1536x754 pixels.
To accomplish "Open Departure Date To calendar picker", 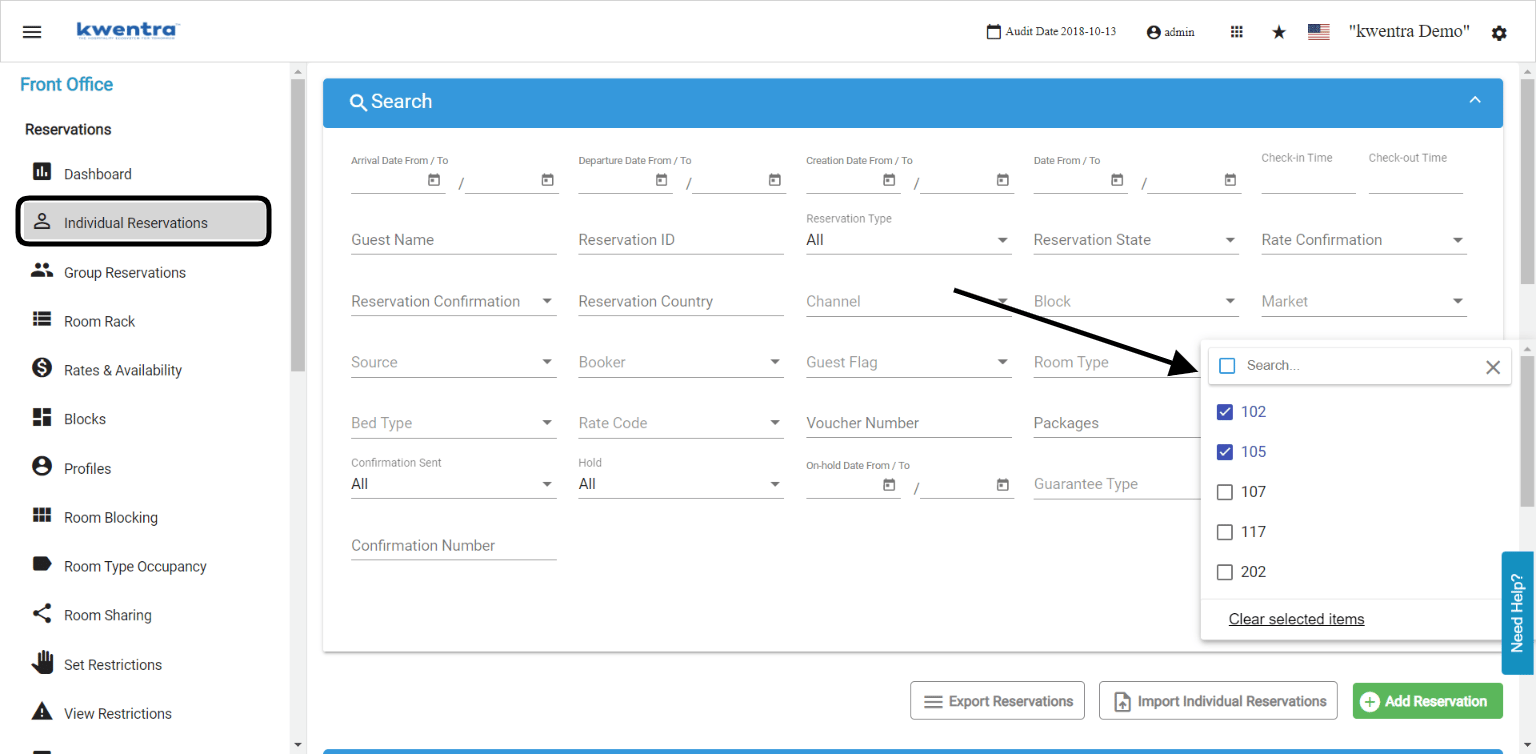I will click(x=775, y=180).
